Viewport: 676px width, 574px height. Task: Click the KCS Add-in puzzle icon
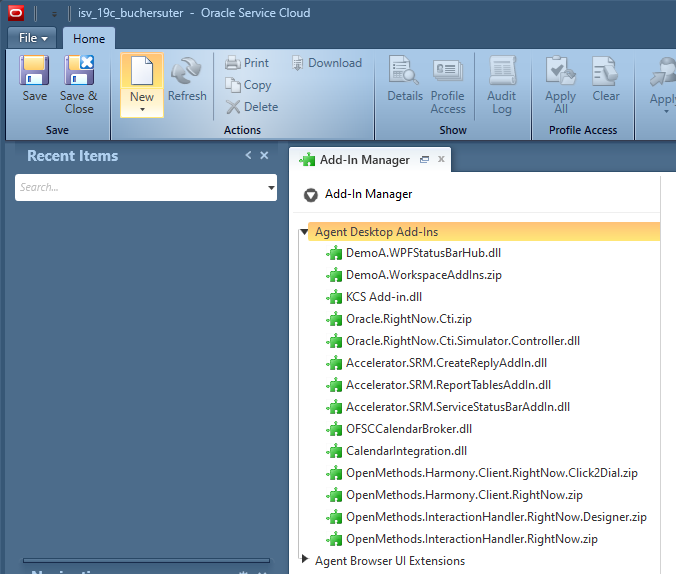(334, 297)
